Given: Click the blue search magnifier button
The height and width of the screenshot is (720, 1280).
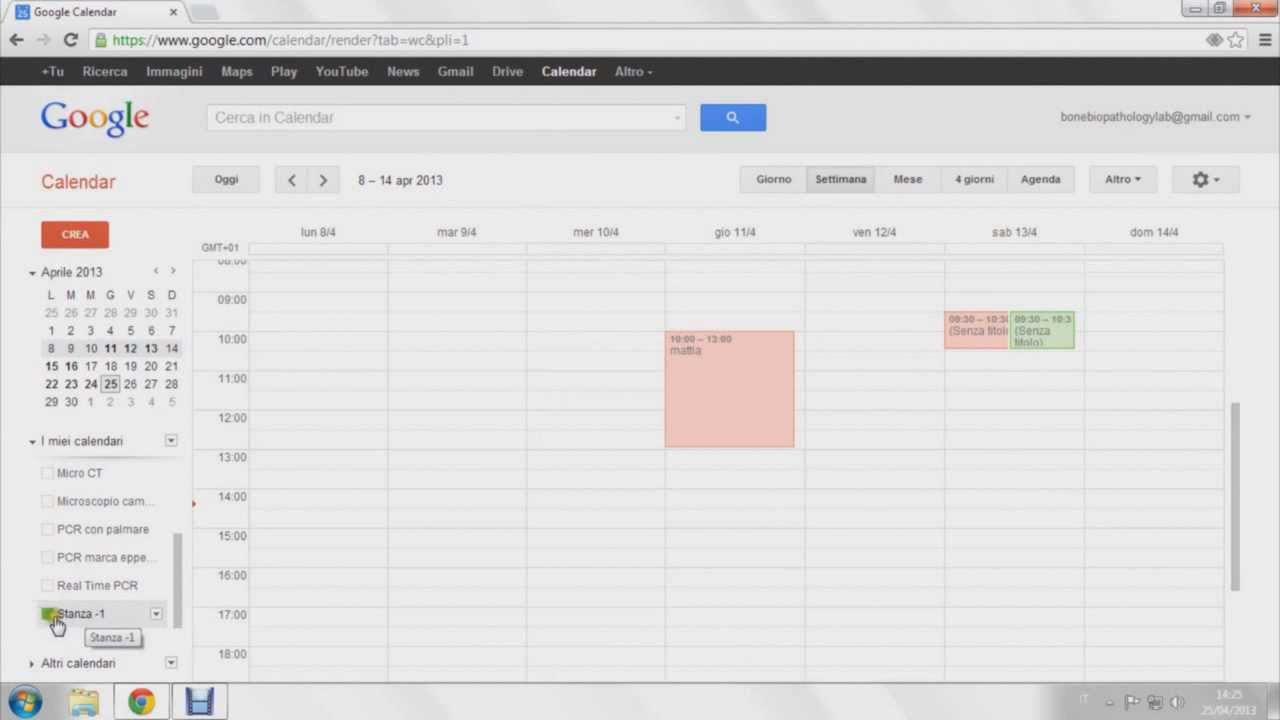Looking at the screenshot, I should coord(733,117).
